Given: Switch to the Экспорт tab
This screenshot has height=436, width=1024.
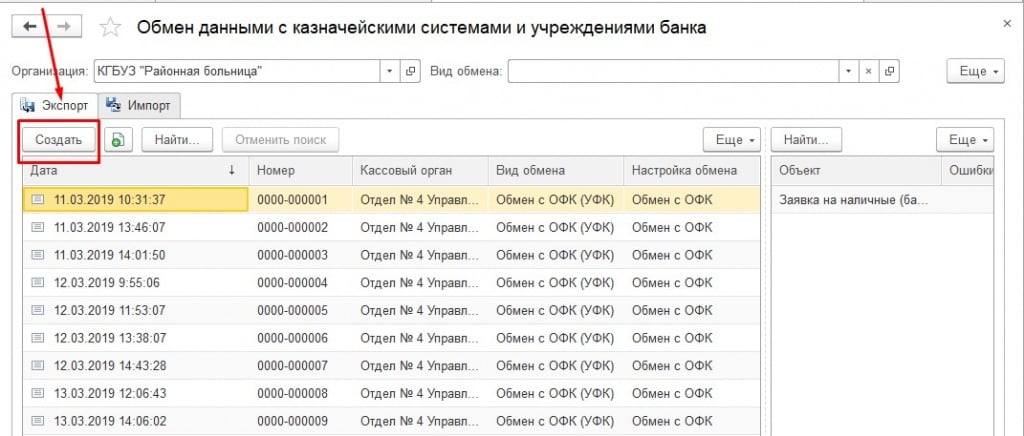Looking at the screenshot, I should (x=56, y=106).
